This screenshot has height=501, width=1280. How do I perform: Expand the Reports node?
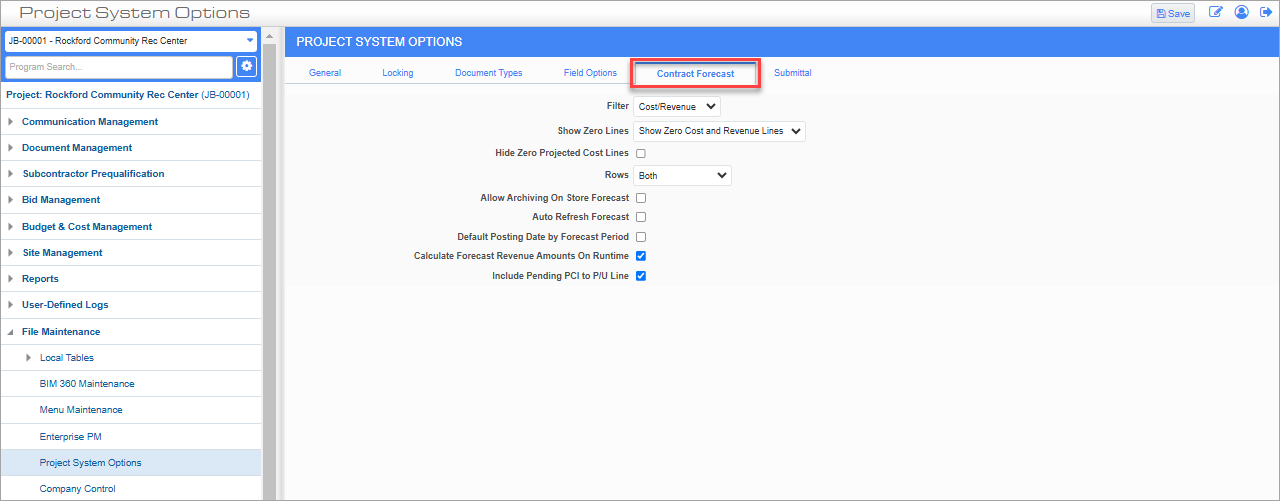10,279
